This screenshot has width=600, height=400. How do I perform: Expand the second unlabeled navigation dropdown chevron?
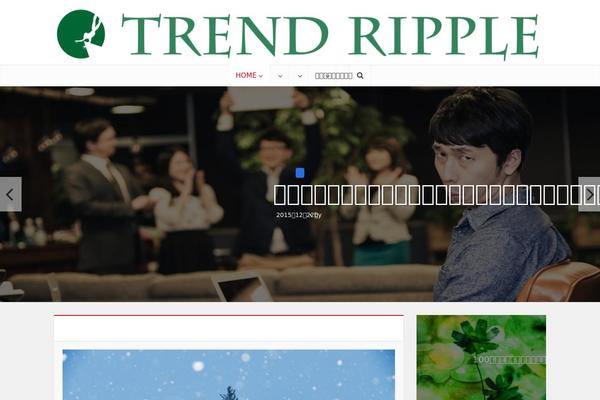coord(280,76)
